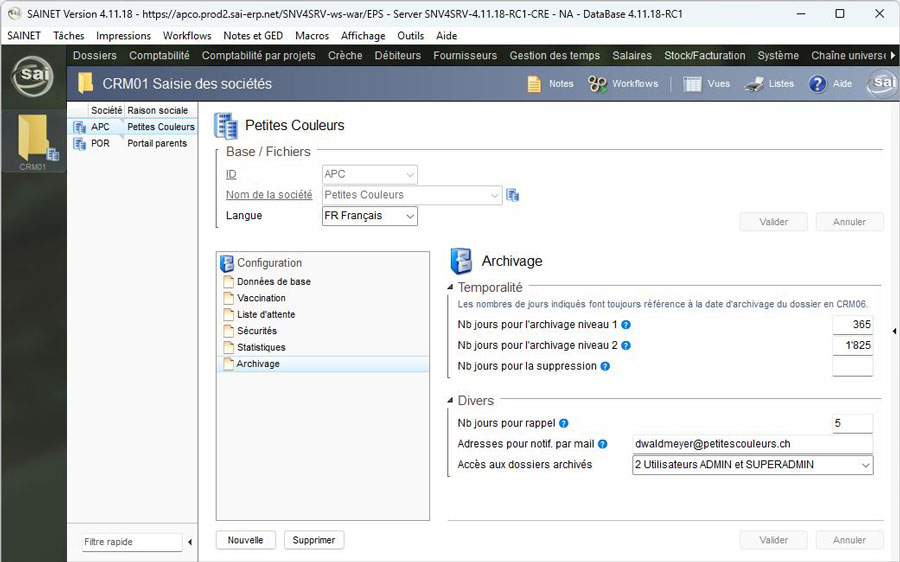Click the Nb jours pour la suppression field

[x=852, y=366]
